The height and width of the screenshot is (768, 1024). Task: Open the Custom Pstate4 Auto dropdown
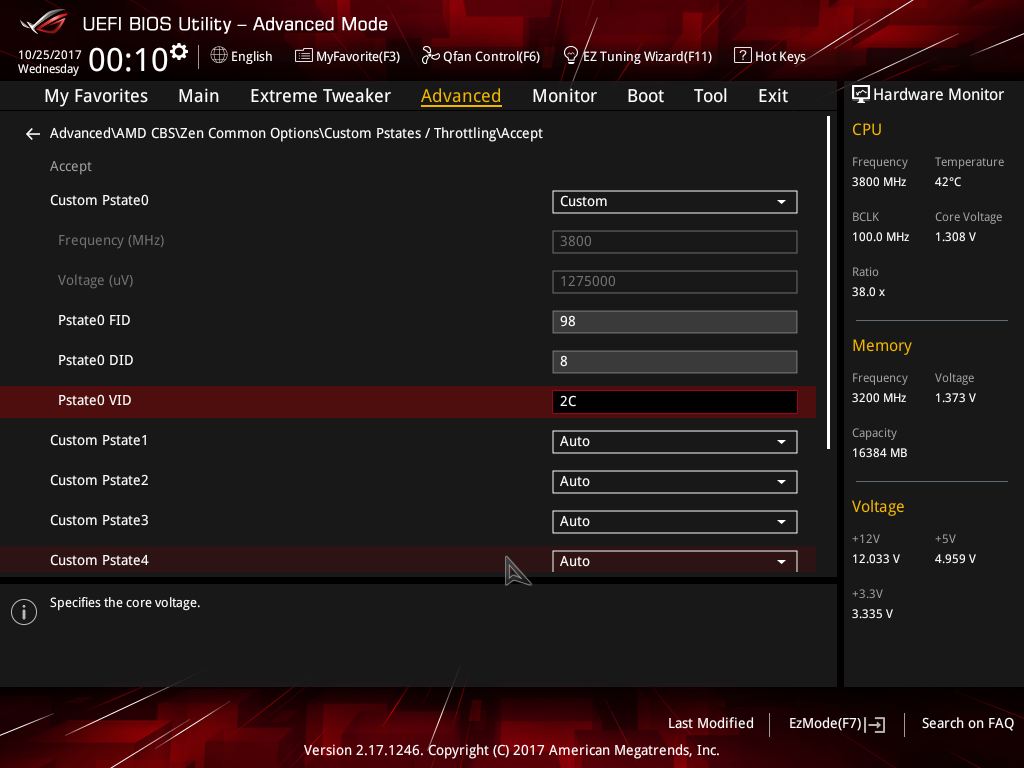675,561
